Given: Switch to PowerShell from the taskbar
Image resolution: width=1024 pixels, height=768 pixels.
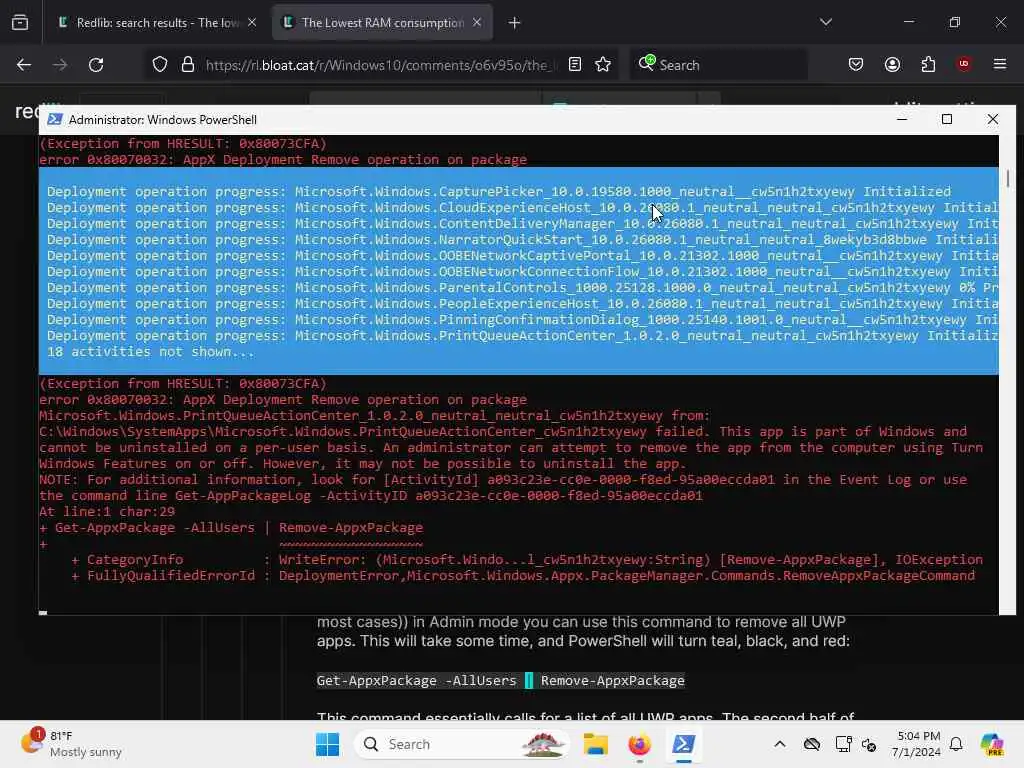Looking at the screenshot, I should pos(683,744).
